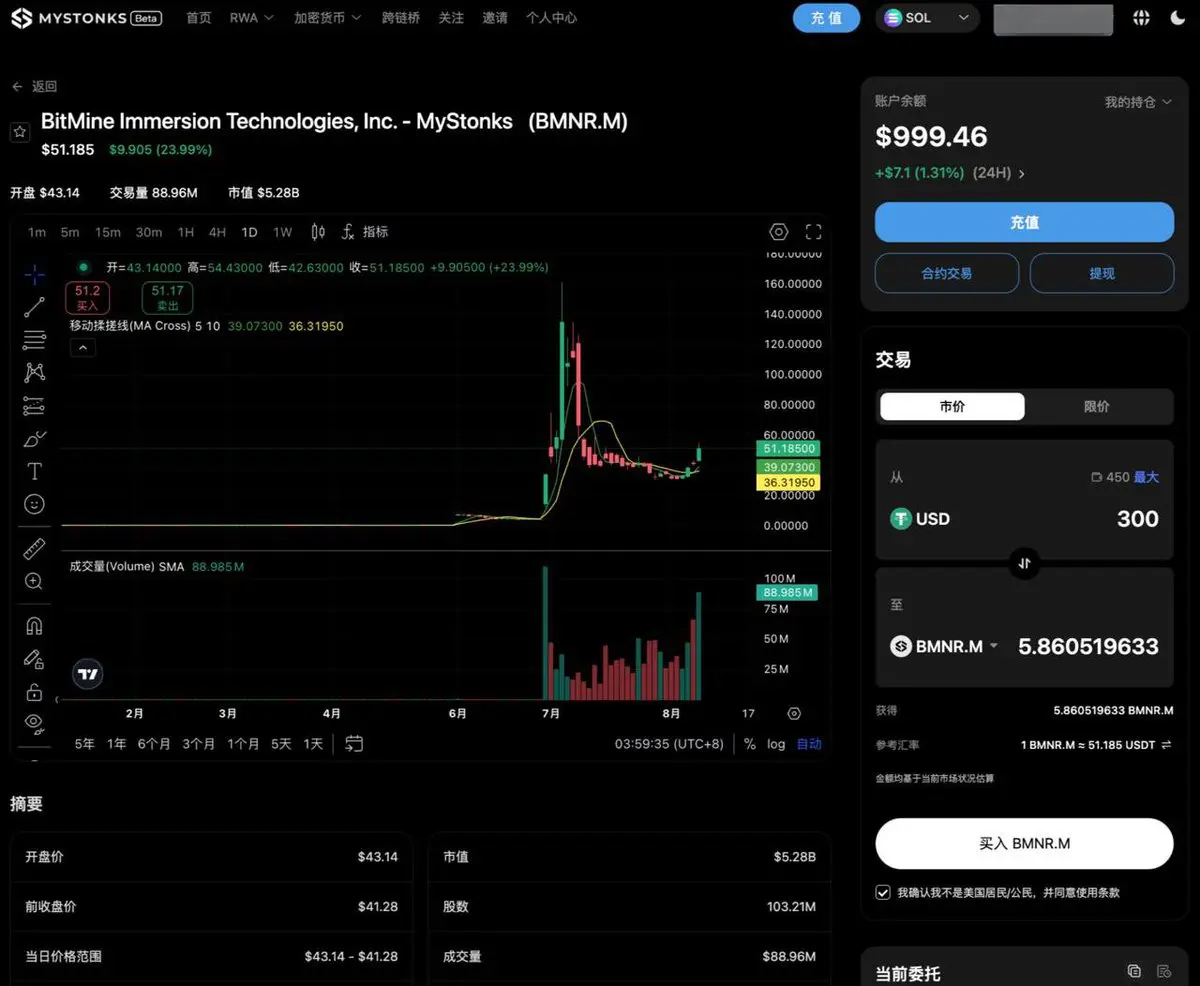Click the top bar 充值 button

click(x=826, y=18)
